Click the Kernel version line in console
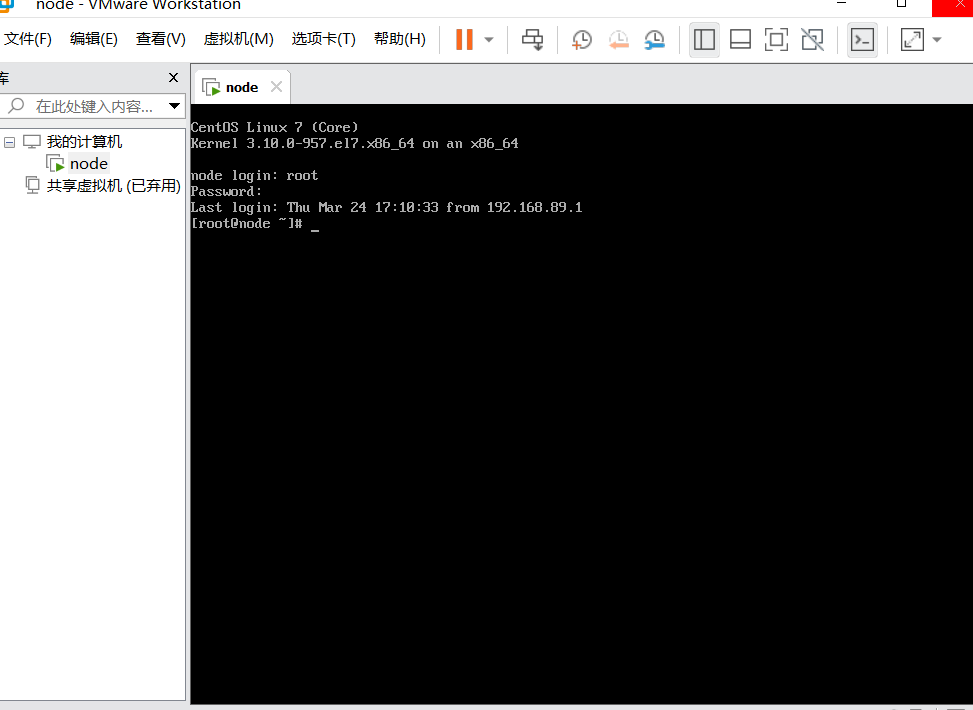Image resolution: width=973 pixels, height=710 pixels. (x=354, y=143)
